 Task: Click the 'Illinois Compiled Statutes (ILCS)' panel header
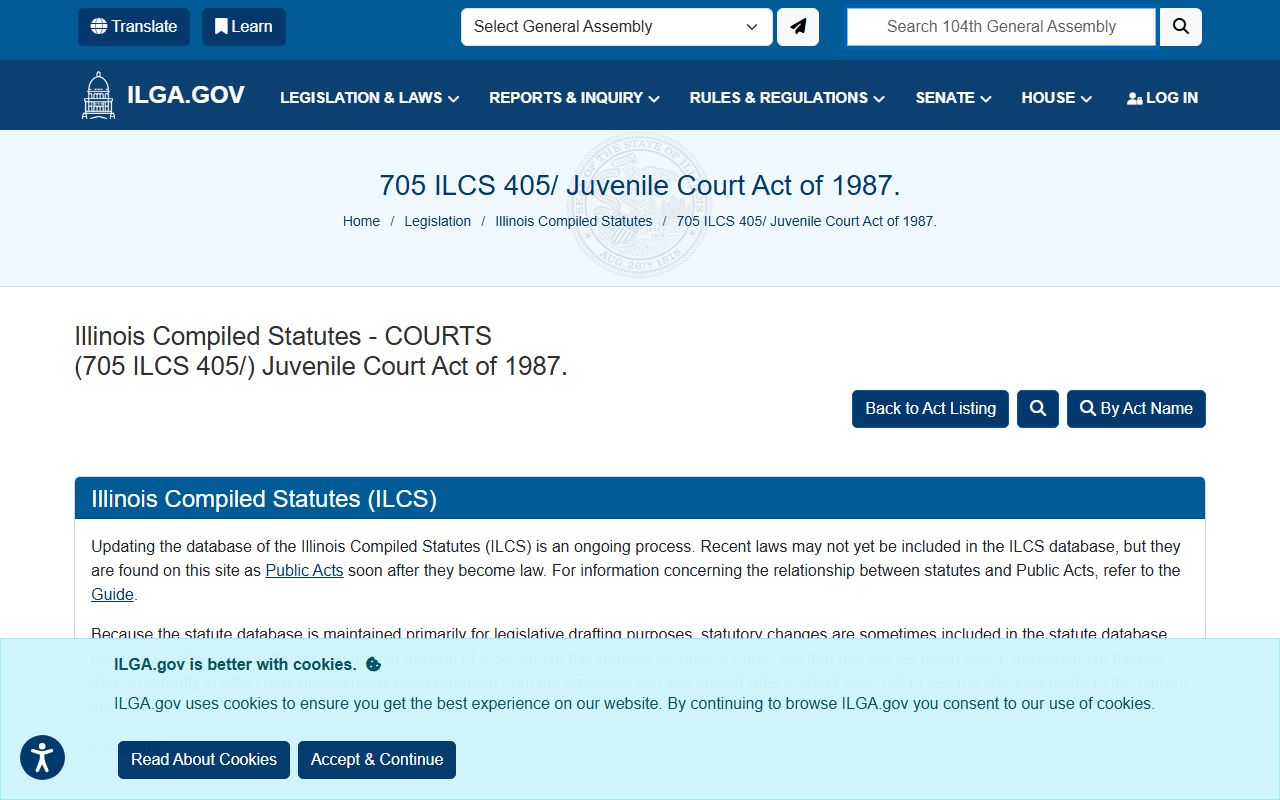coord(640,498)
